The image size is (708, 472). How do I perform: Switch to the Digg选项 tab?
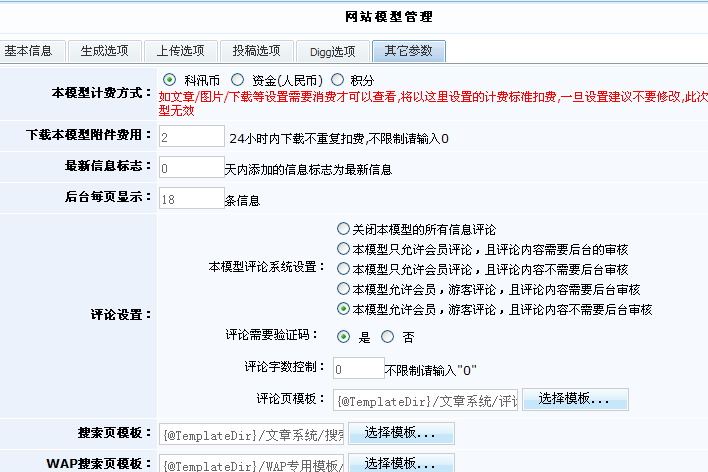click(331, 51)
